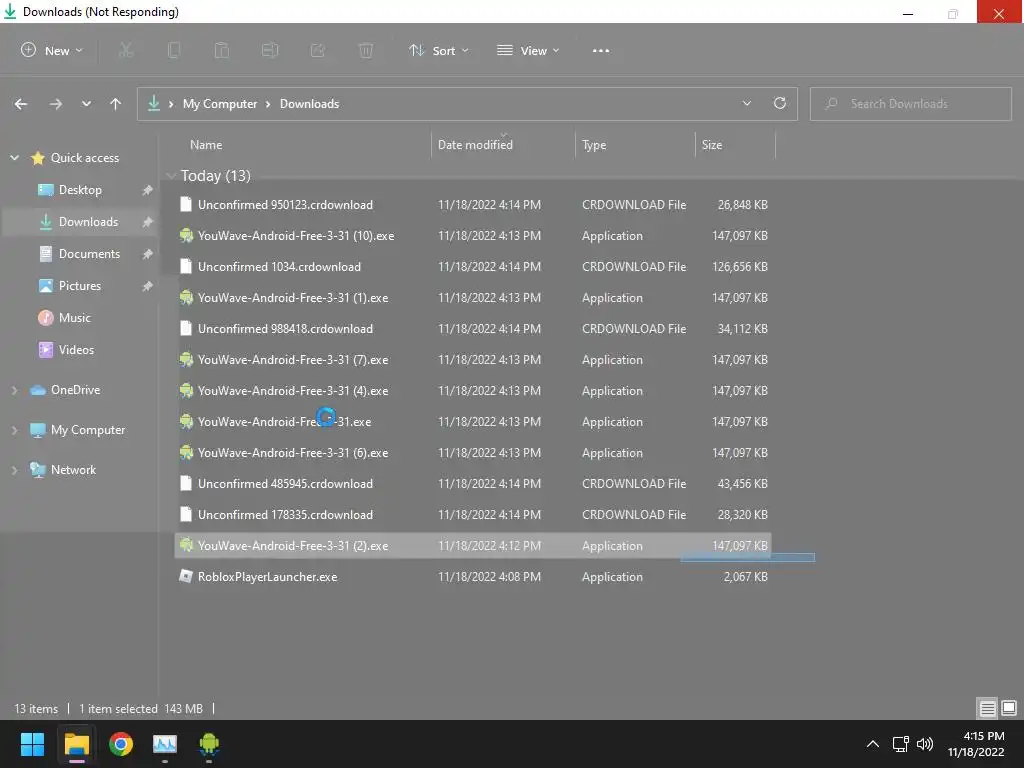
Task: Select YouWave-Android-Free-3-31 (4).exe
Action: [473, 391]
